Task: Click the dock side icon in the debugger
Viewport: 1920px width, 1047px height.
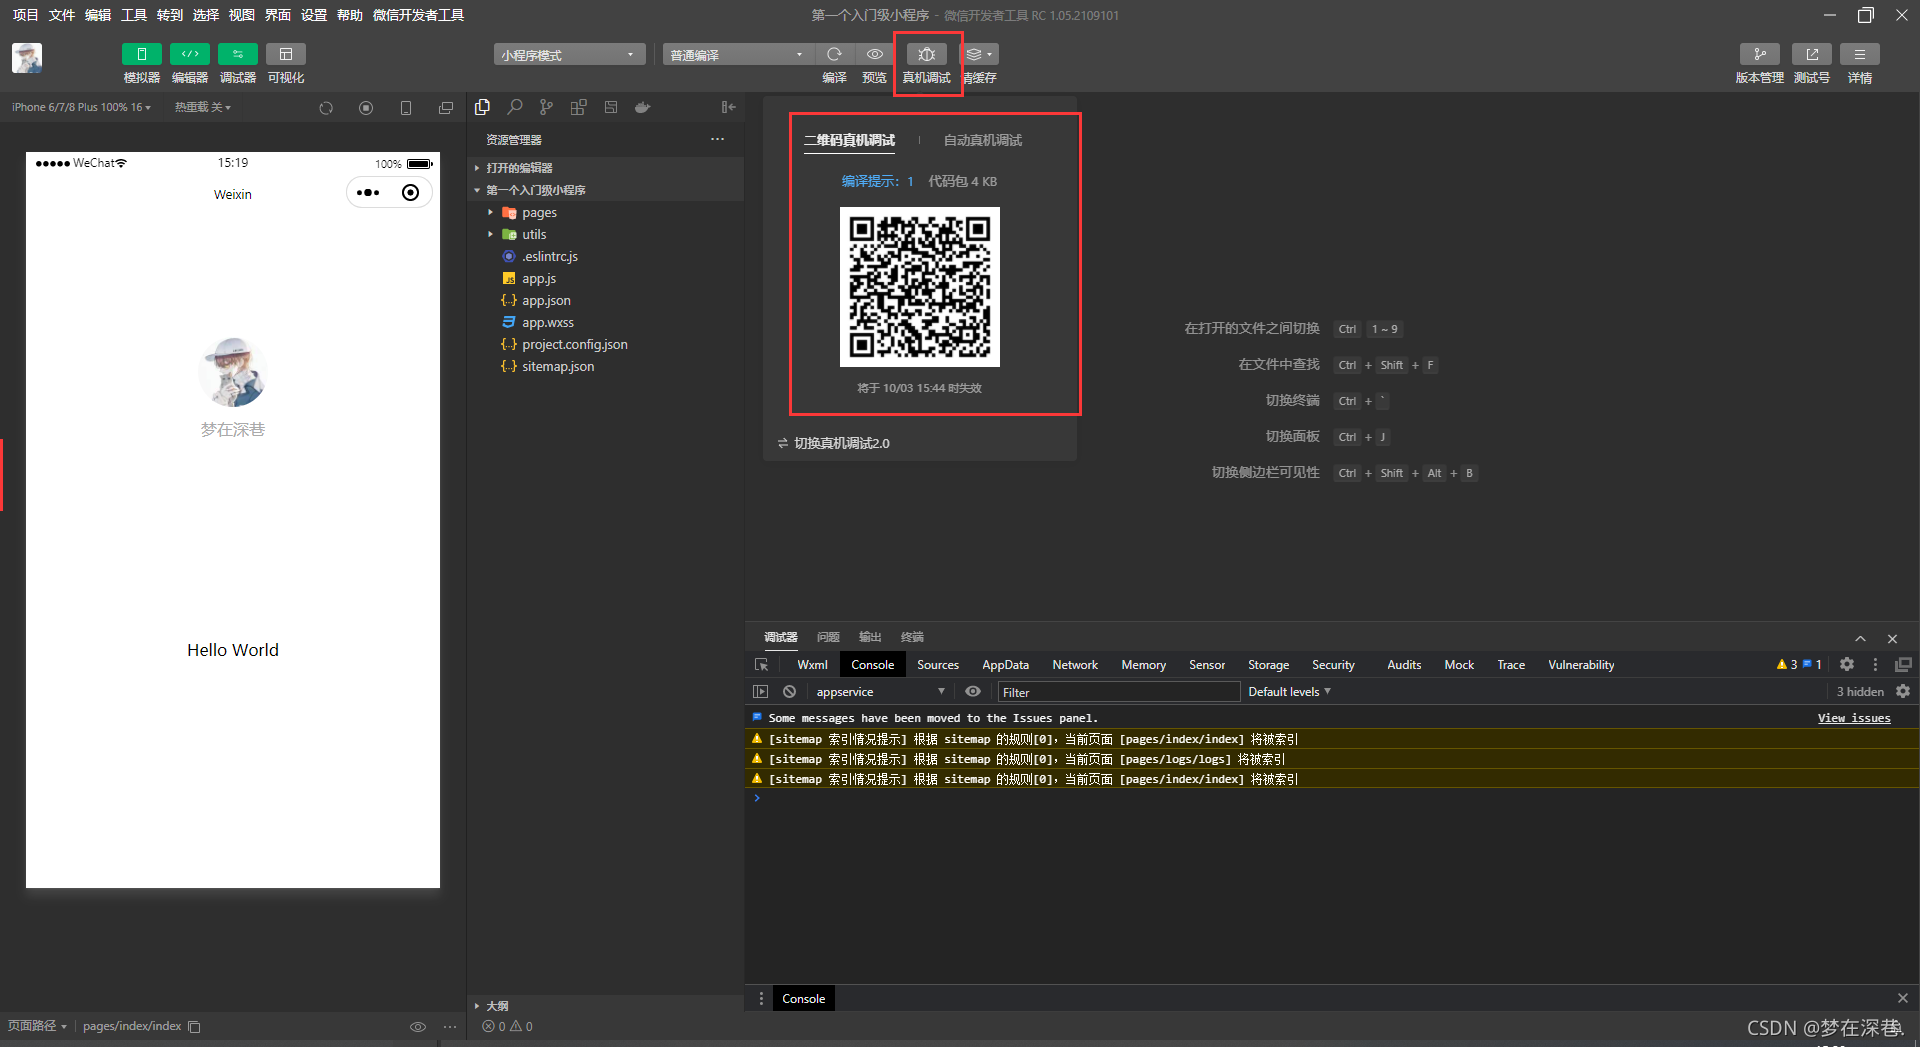Action: click(1903, 665)
